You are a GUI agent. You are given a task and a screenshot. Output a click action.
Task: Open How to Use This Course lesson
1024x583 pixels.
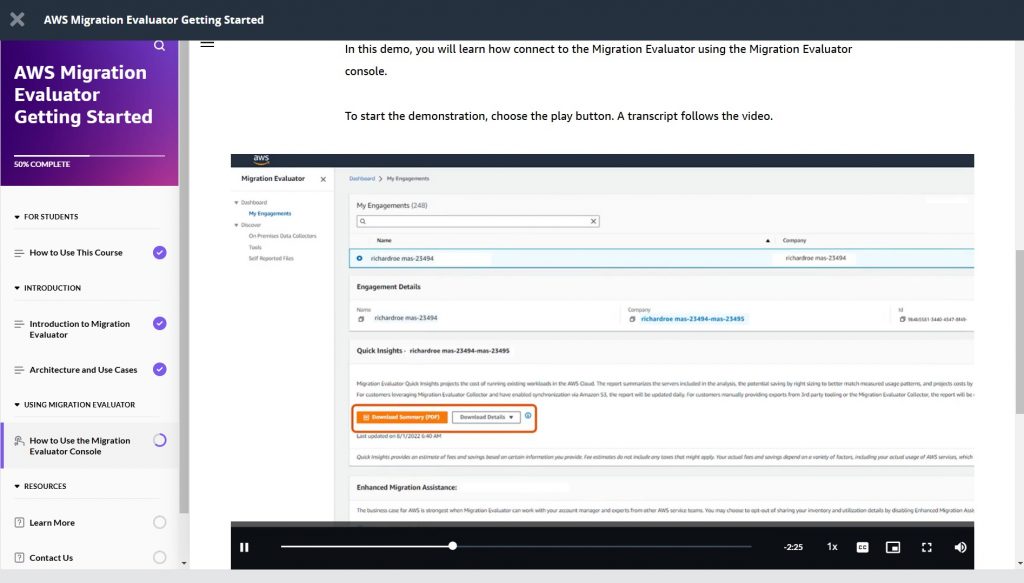pyautogui.click(x=76, y=253)
